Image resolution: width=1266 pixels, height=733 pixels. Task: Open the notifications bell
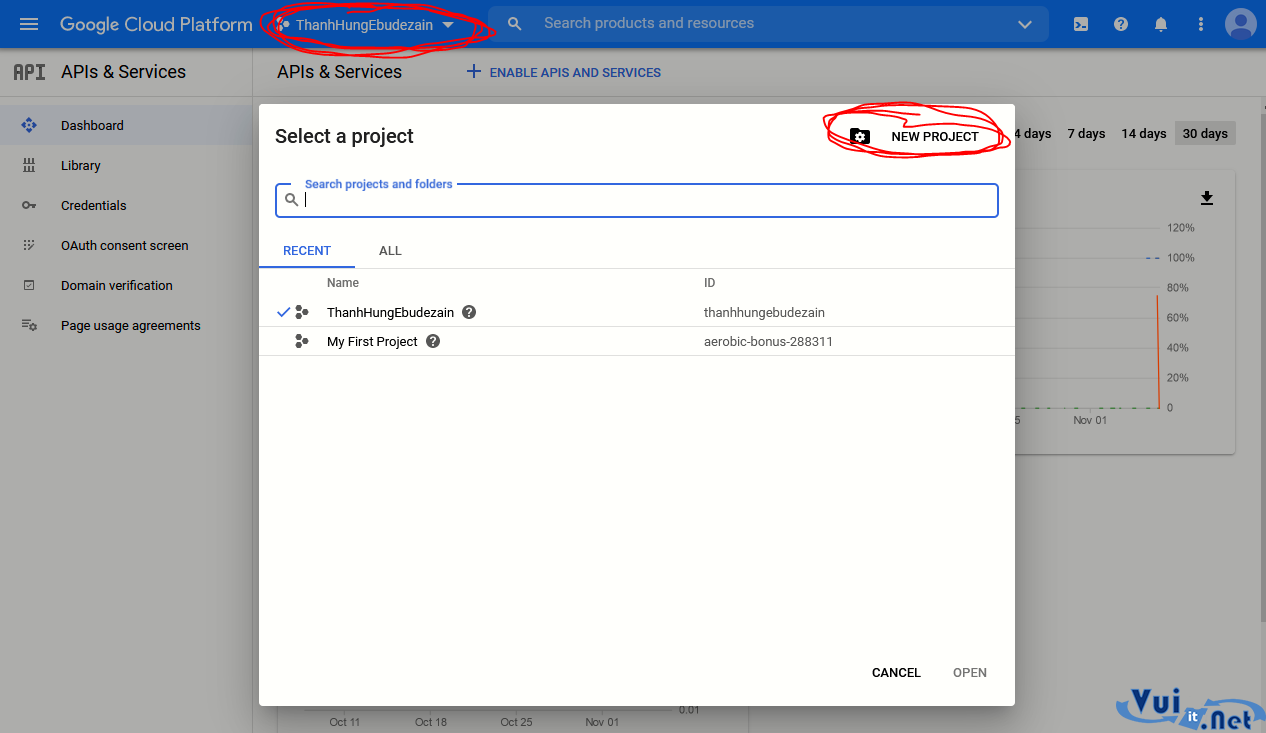[1161, 24]
